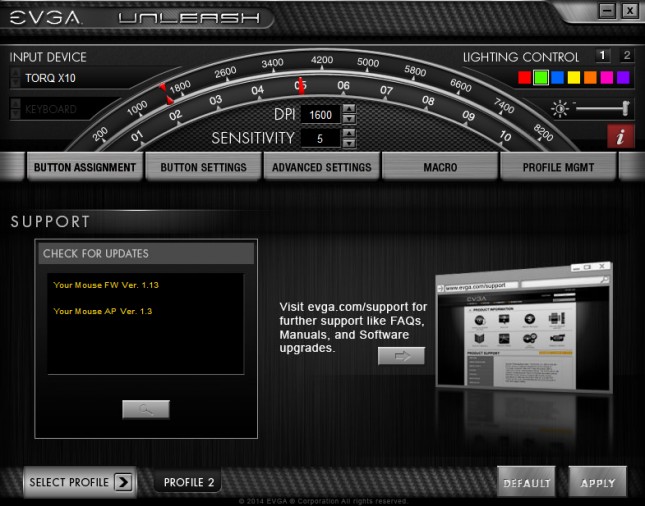Image resolution: width=645 pixels, height=506 pixels.
Task: Switch to Macro tab
Action: coord(440,167)
